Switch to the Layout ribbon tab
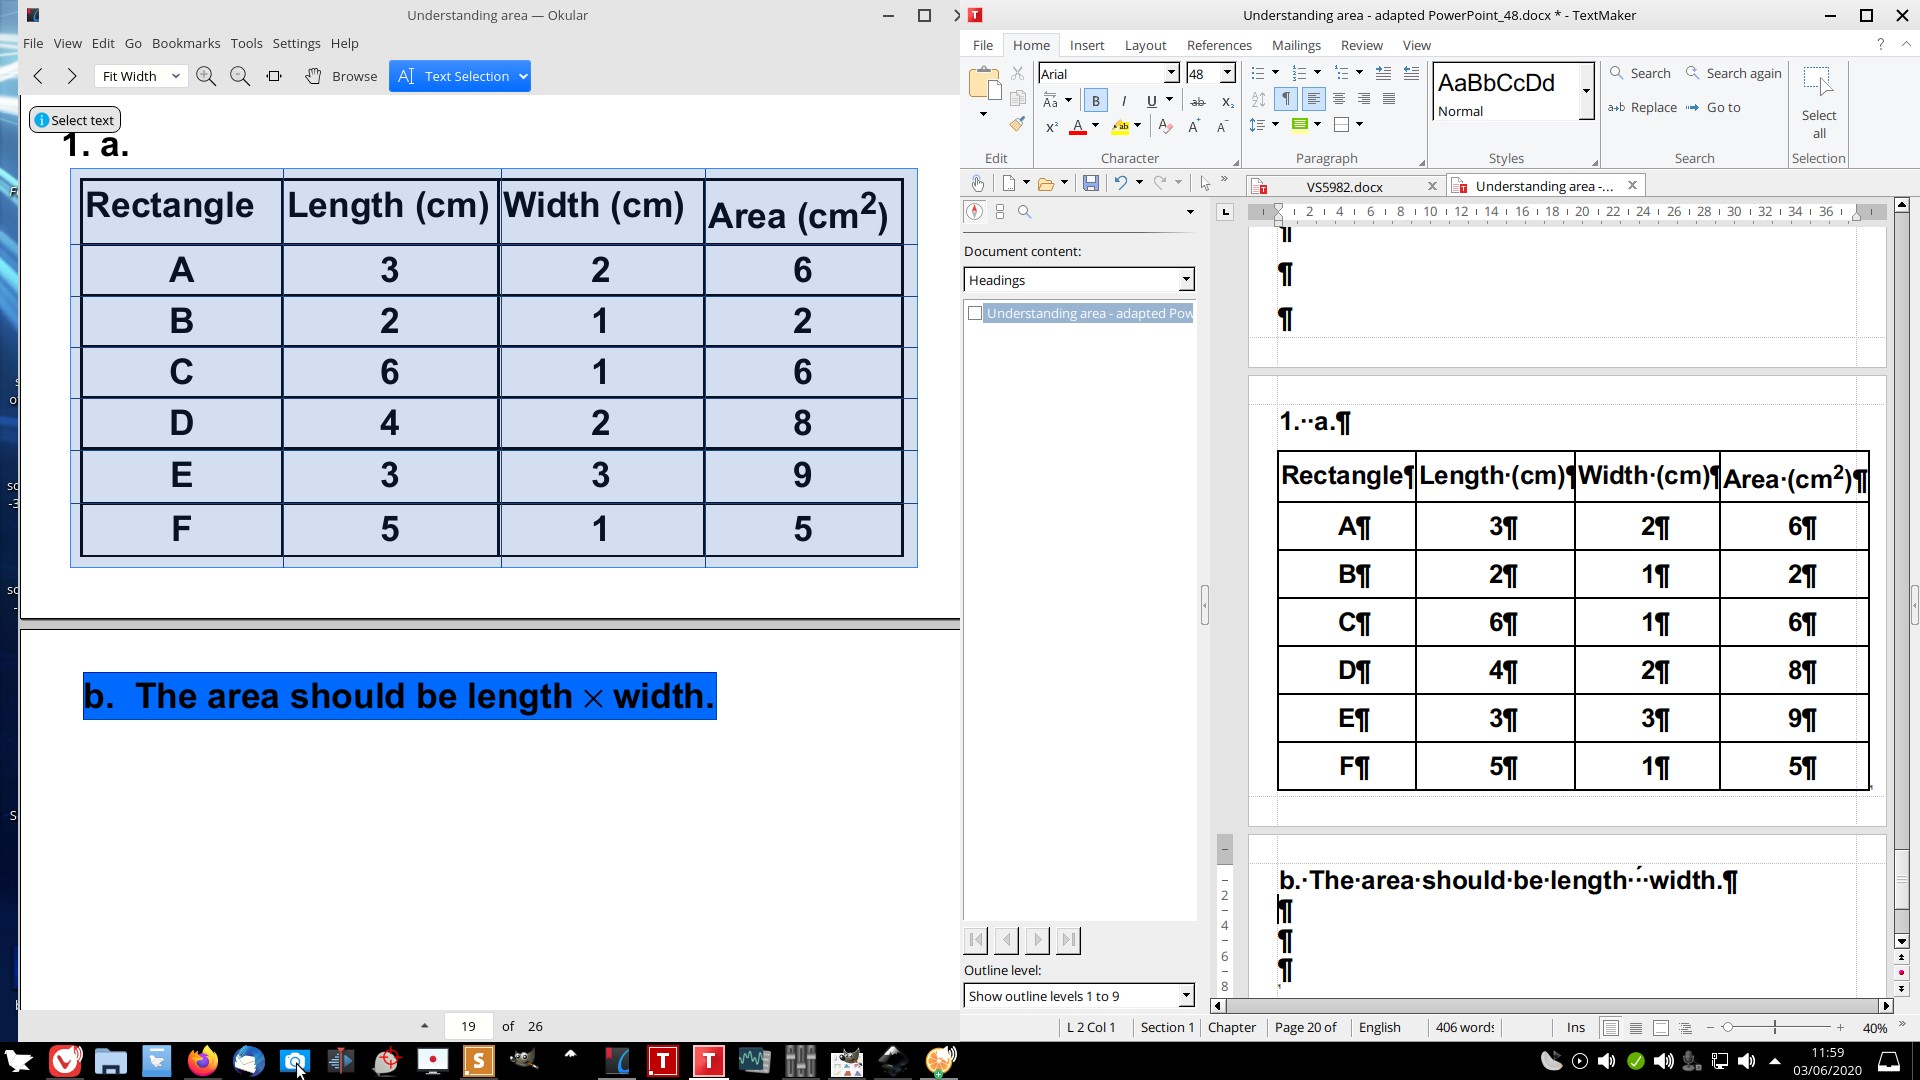This screenshot has height=1080, width=1920. tap(1145, 45)
